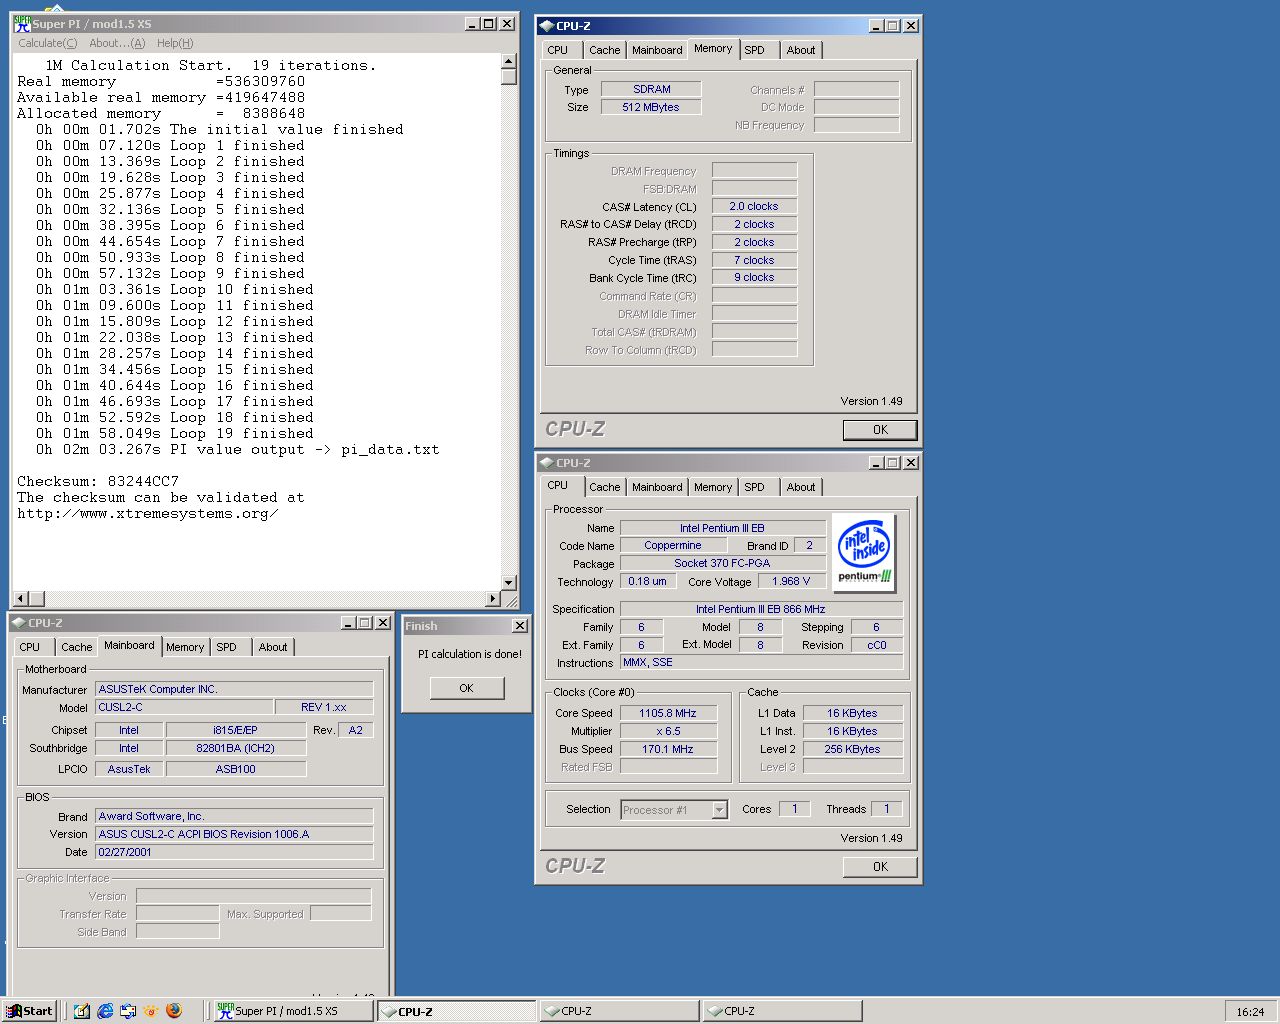Click the Bank Cycle Time 9 clocks value

tap(754, 277)
